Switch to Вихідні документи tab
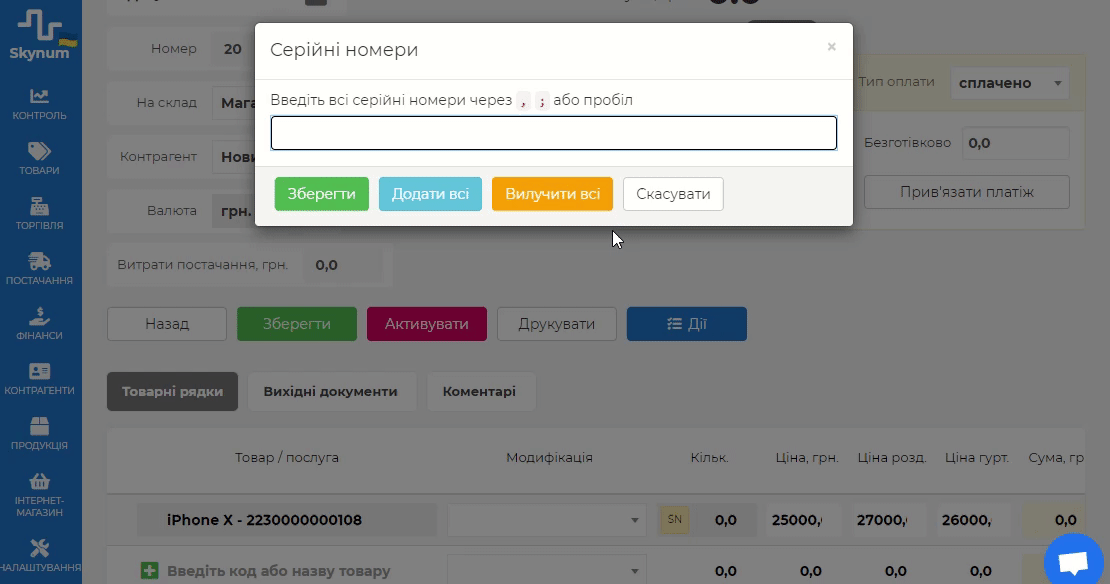Screen dimensions: 1110x584 (330, 392)
